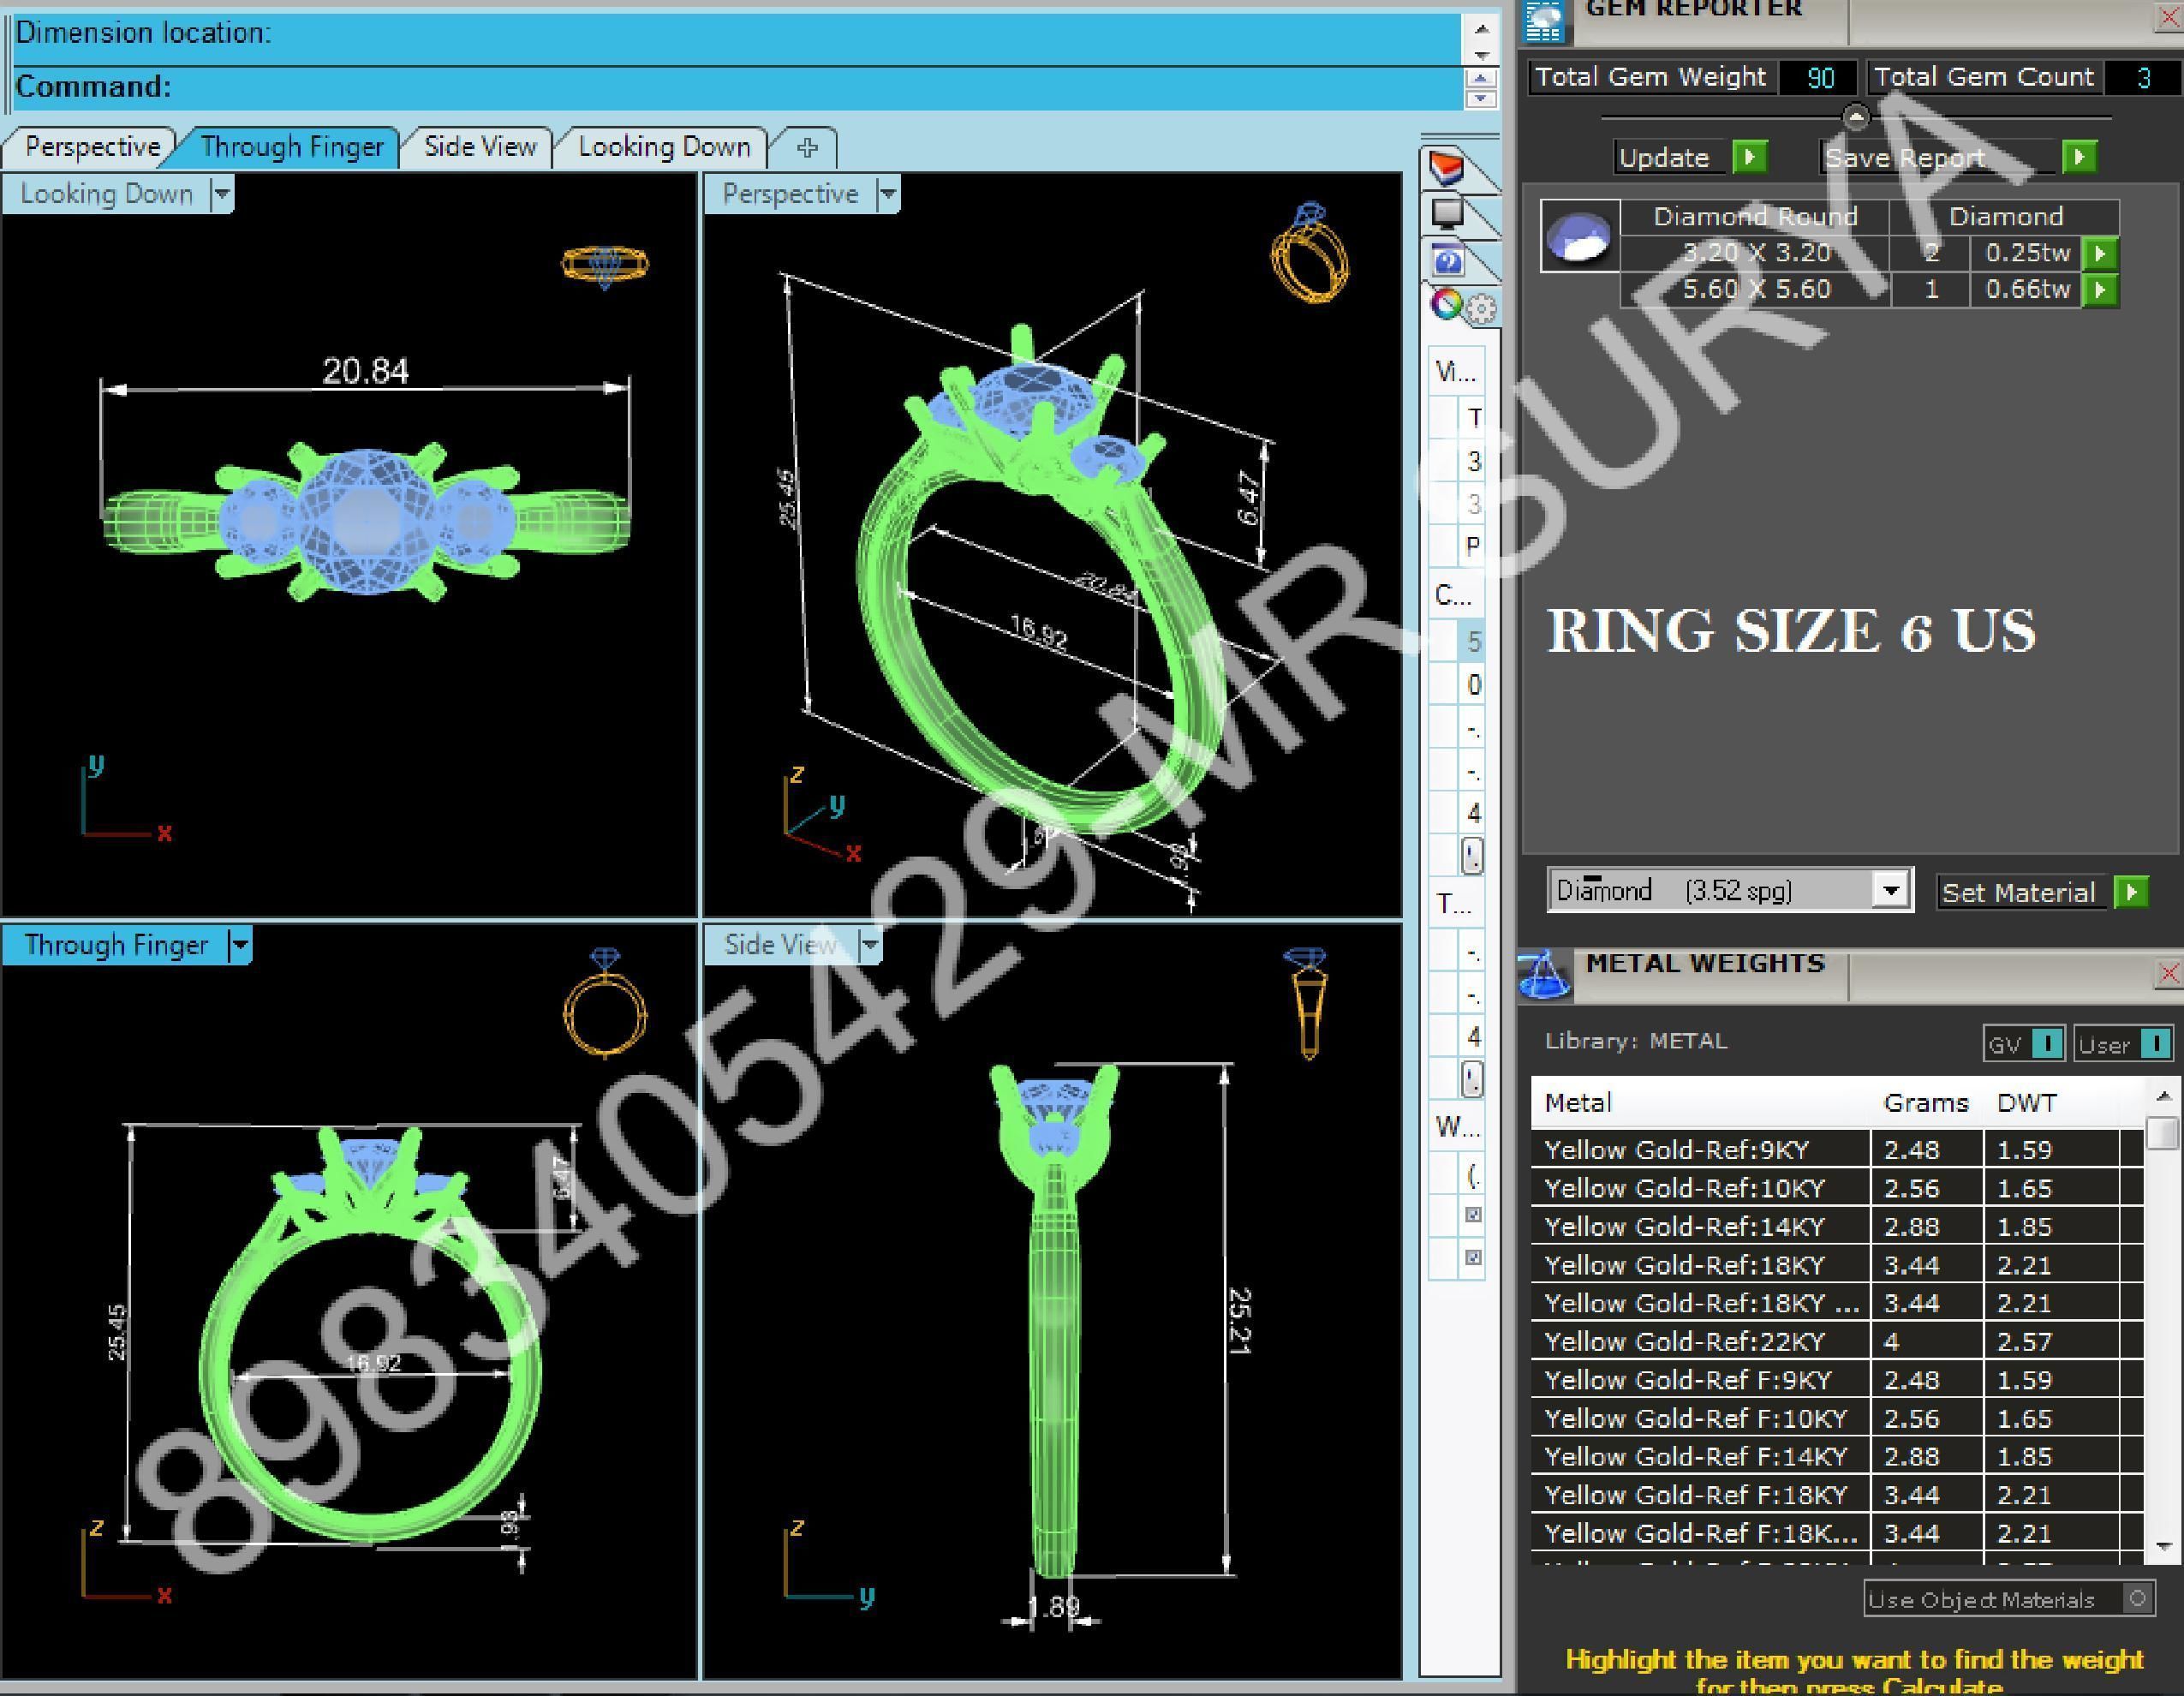Screen dimensions: 2184x1696
Task: Toggle the upper checkbox in W section
Action: tap(1473, 1215)
